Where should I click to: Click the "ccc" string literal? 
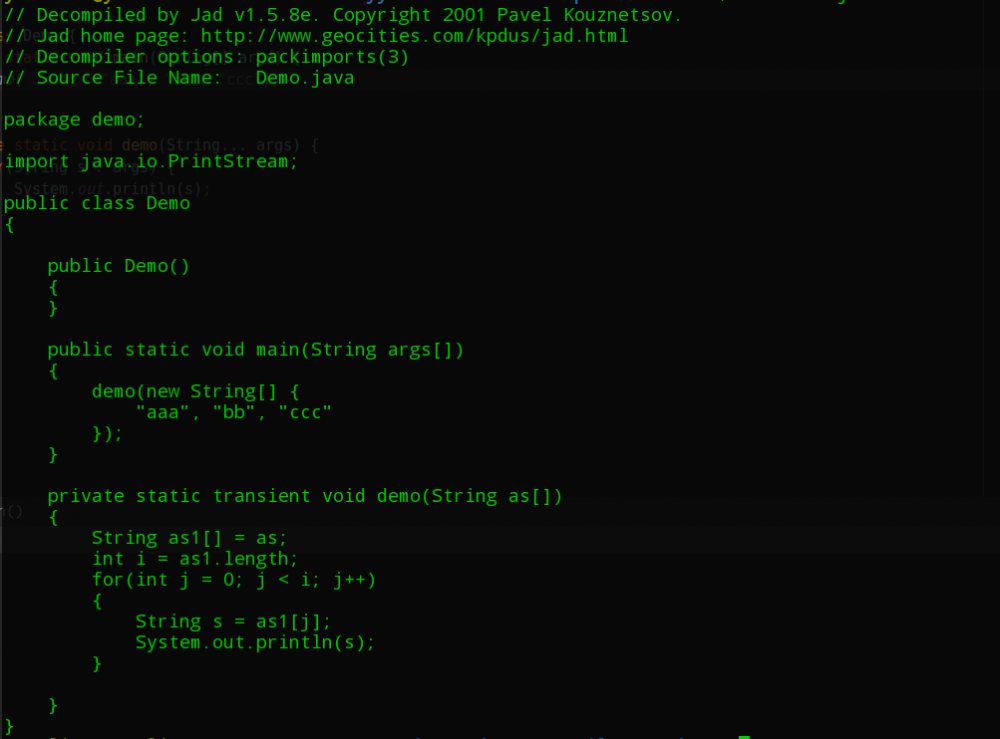[305, 412]
